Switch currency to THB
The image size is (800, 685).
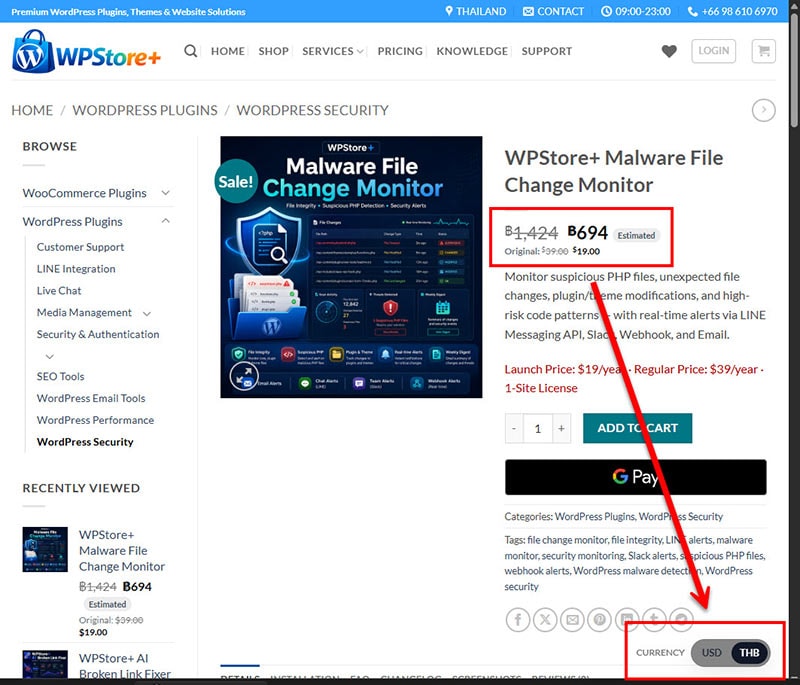(749, 652)
